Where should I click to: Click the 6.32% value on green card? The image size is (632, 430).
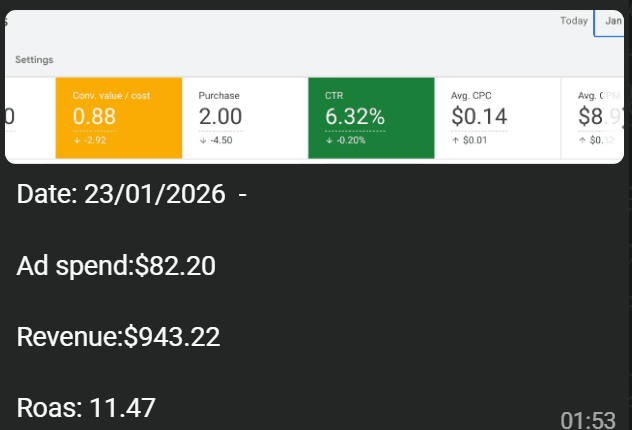pyautogui.click(x=355, y=117)
